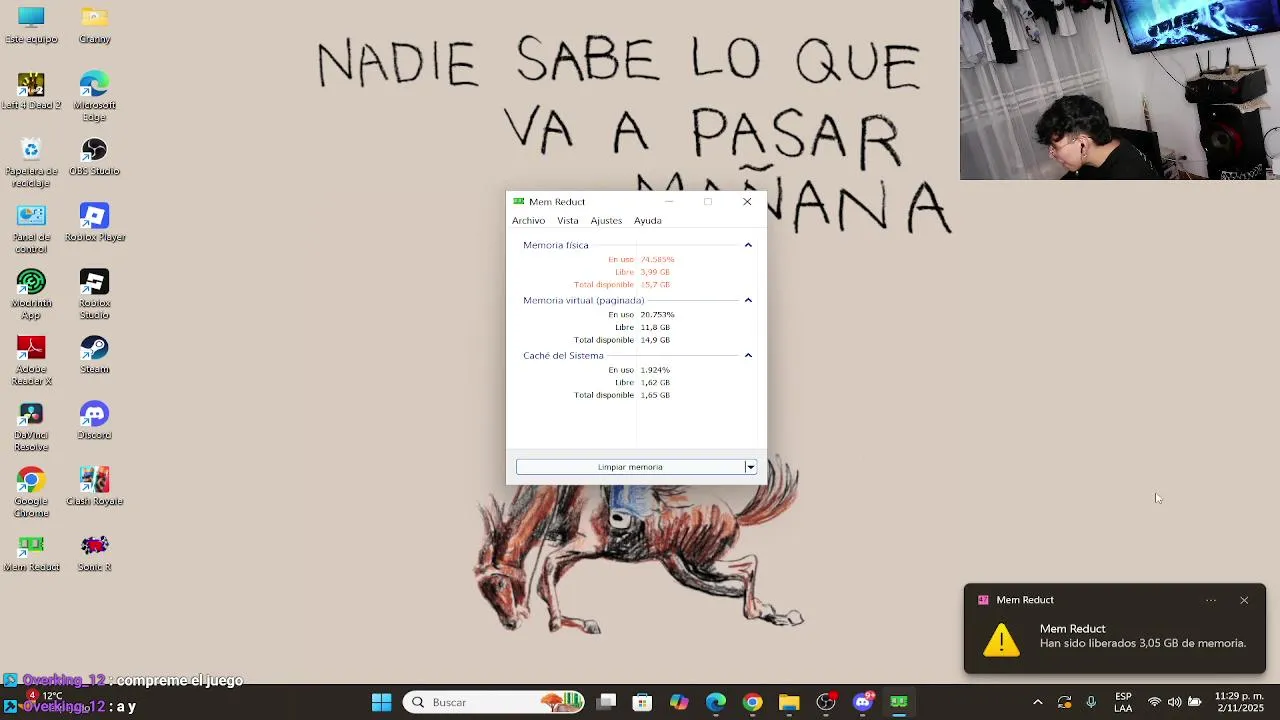The height and width of the screenshot is (720, 1280).
Task: Select Roblox Studio desktop shortcut
Action: point(94,295)
